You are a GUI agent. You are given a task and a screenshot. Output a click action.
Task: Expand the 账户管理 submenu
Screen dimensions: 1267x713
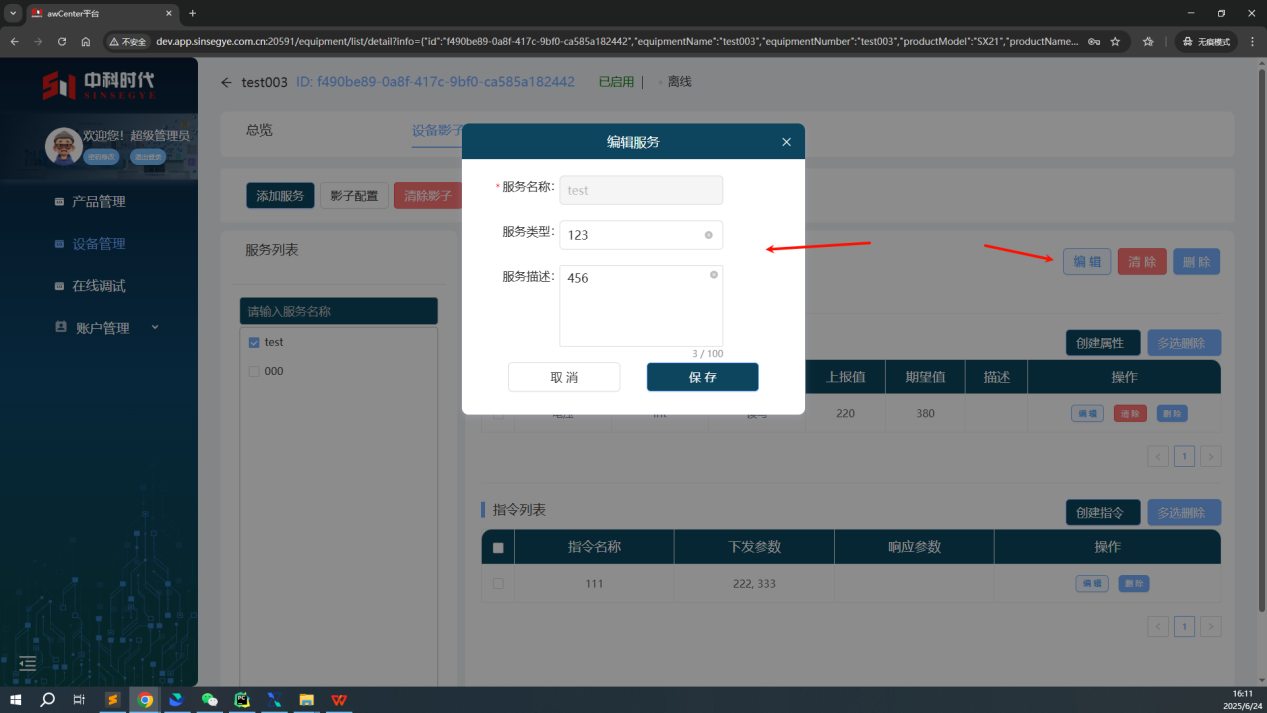(155, 327)
